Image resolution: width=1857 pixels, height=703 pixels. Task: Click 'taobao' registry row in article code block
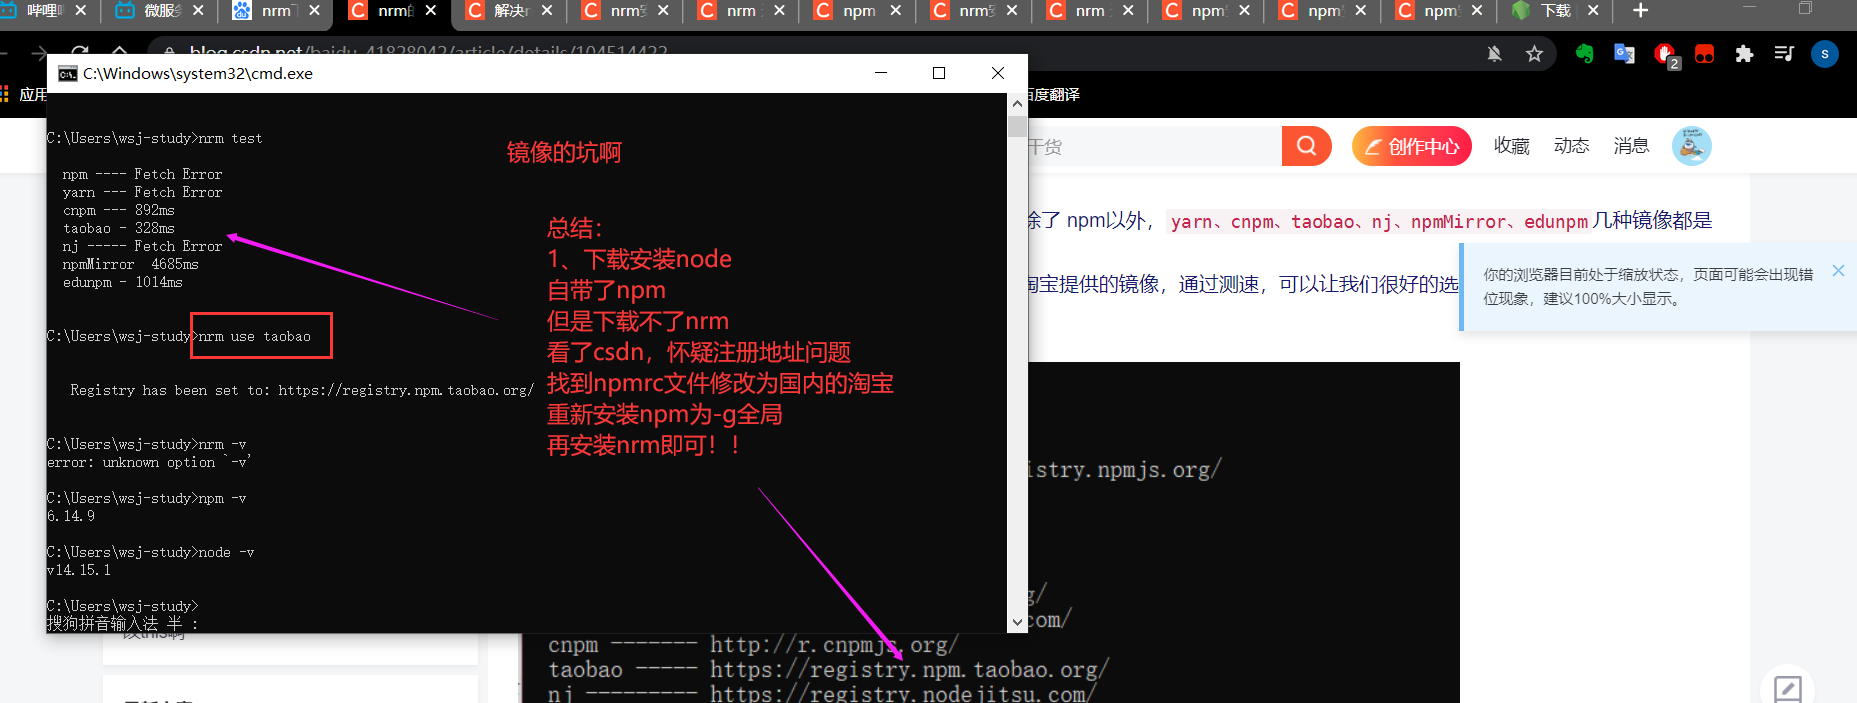pos(828,669)
